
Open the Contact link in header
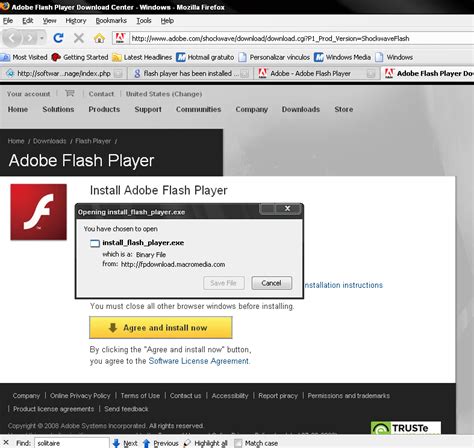101,94
